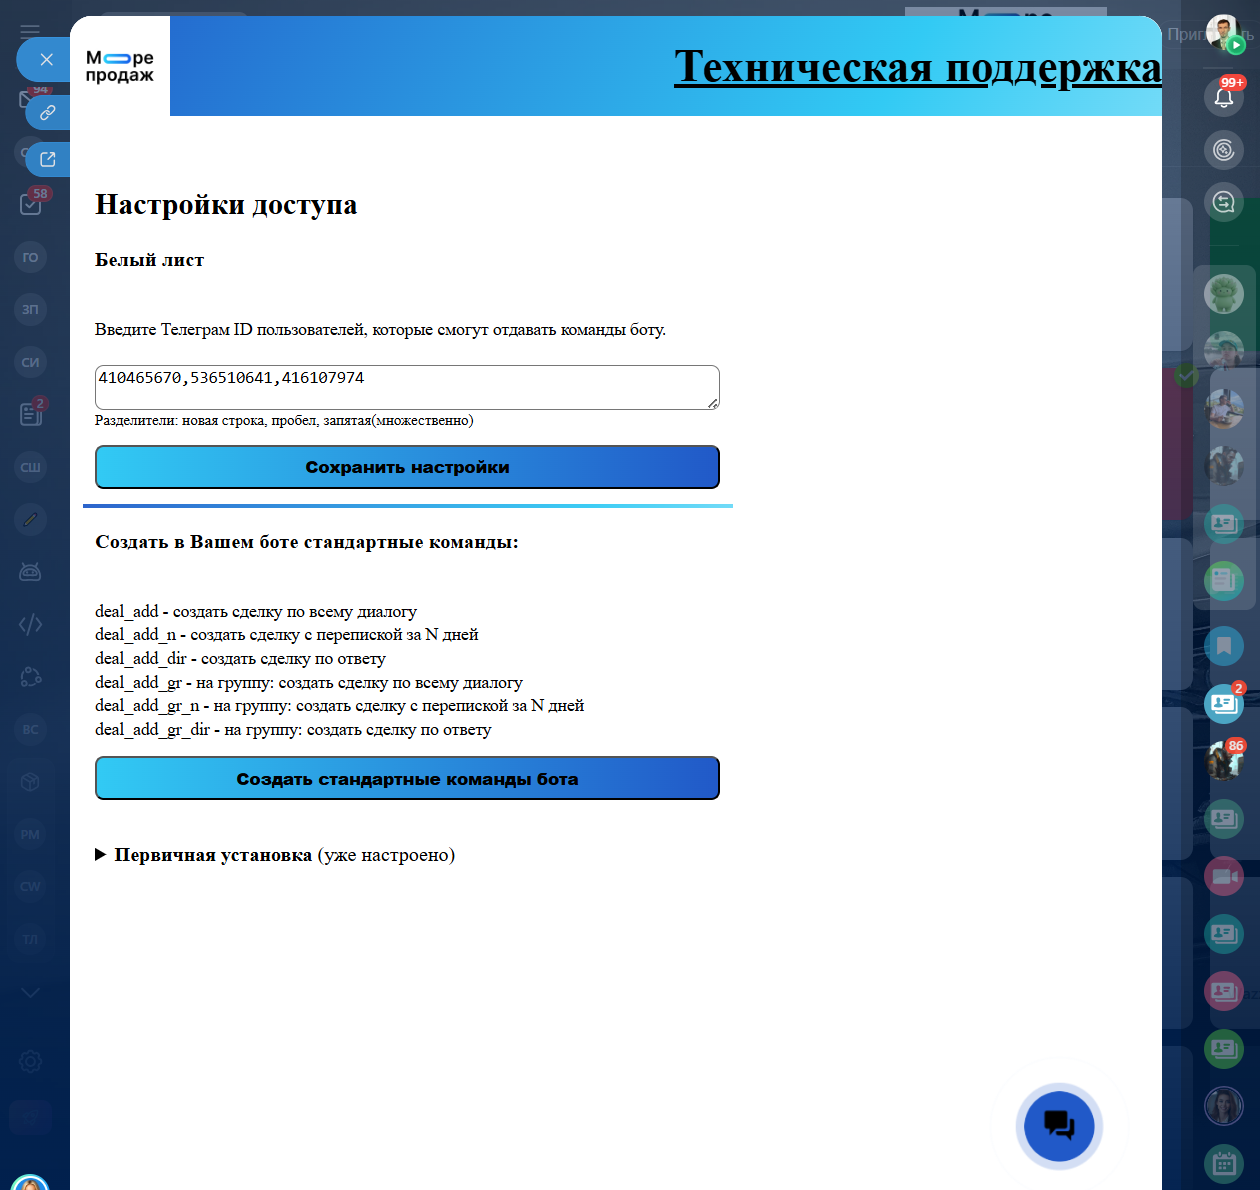The width and height of the screenshot is (1260, 1190).
Task: Click the Море продаж logo
Action: [x=120, y=66]
